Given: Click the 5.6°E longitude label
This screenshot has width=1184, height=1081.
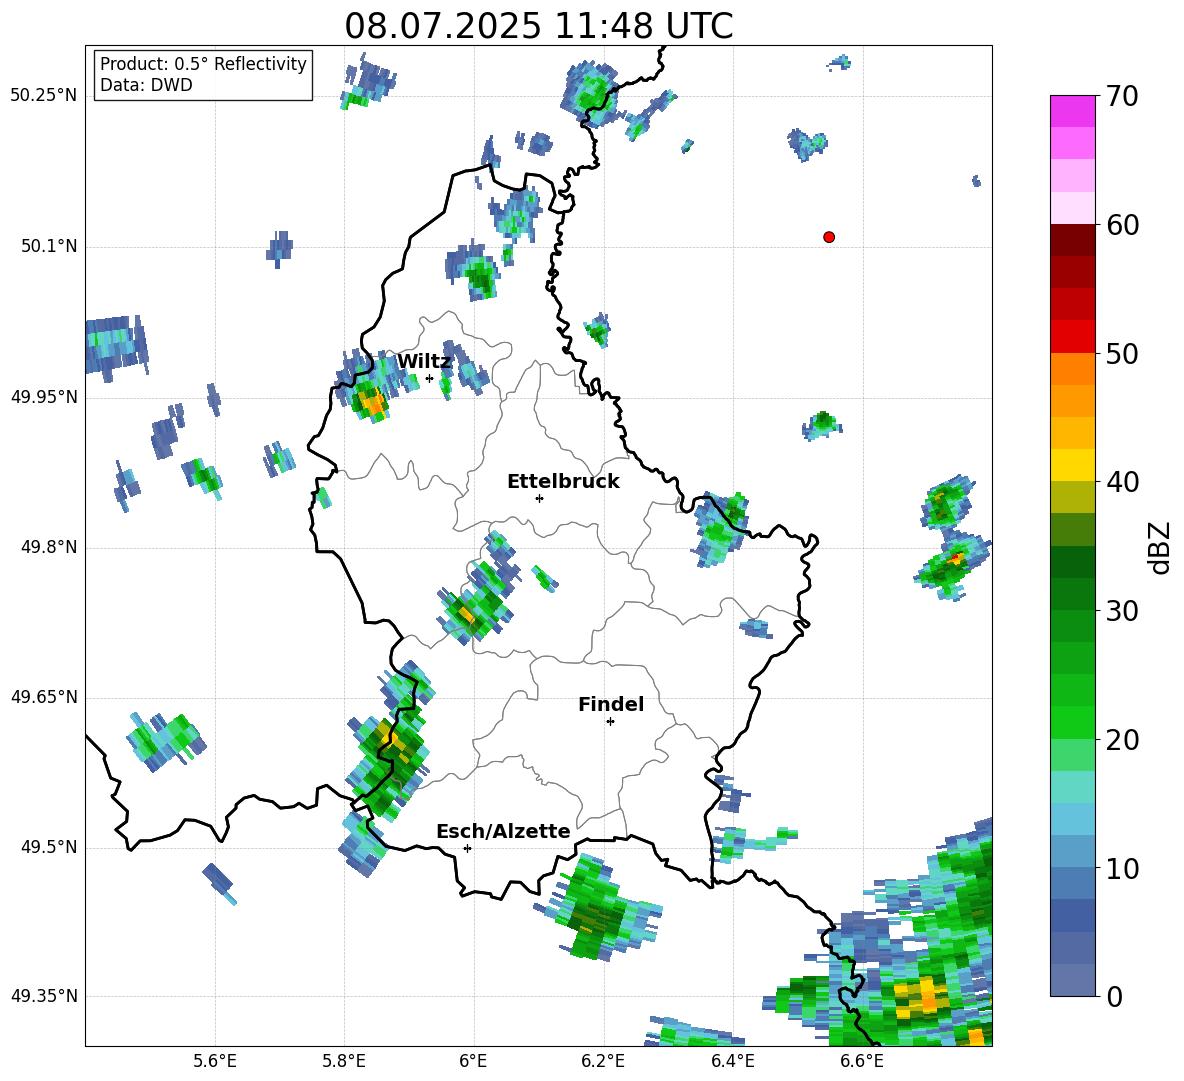Looking at the screenshot, I should (215, 1061).
